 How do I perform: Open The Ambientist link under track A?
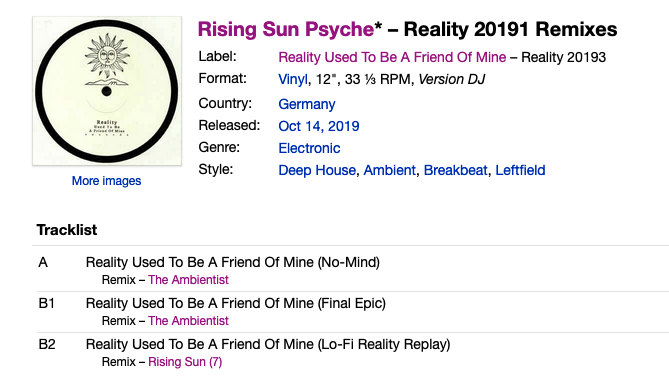click(188, 280)
